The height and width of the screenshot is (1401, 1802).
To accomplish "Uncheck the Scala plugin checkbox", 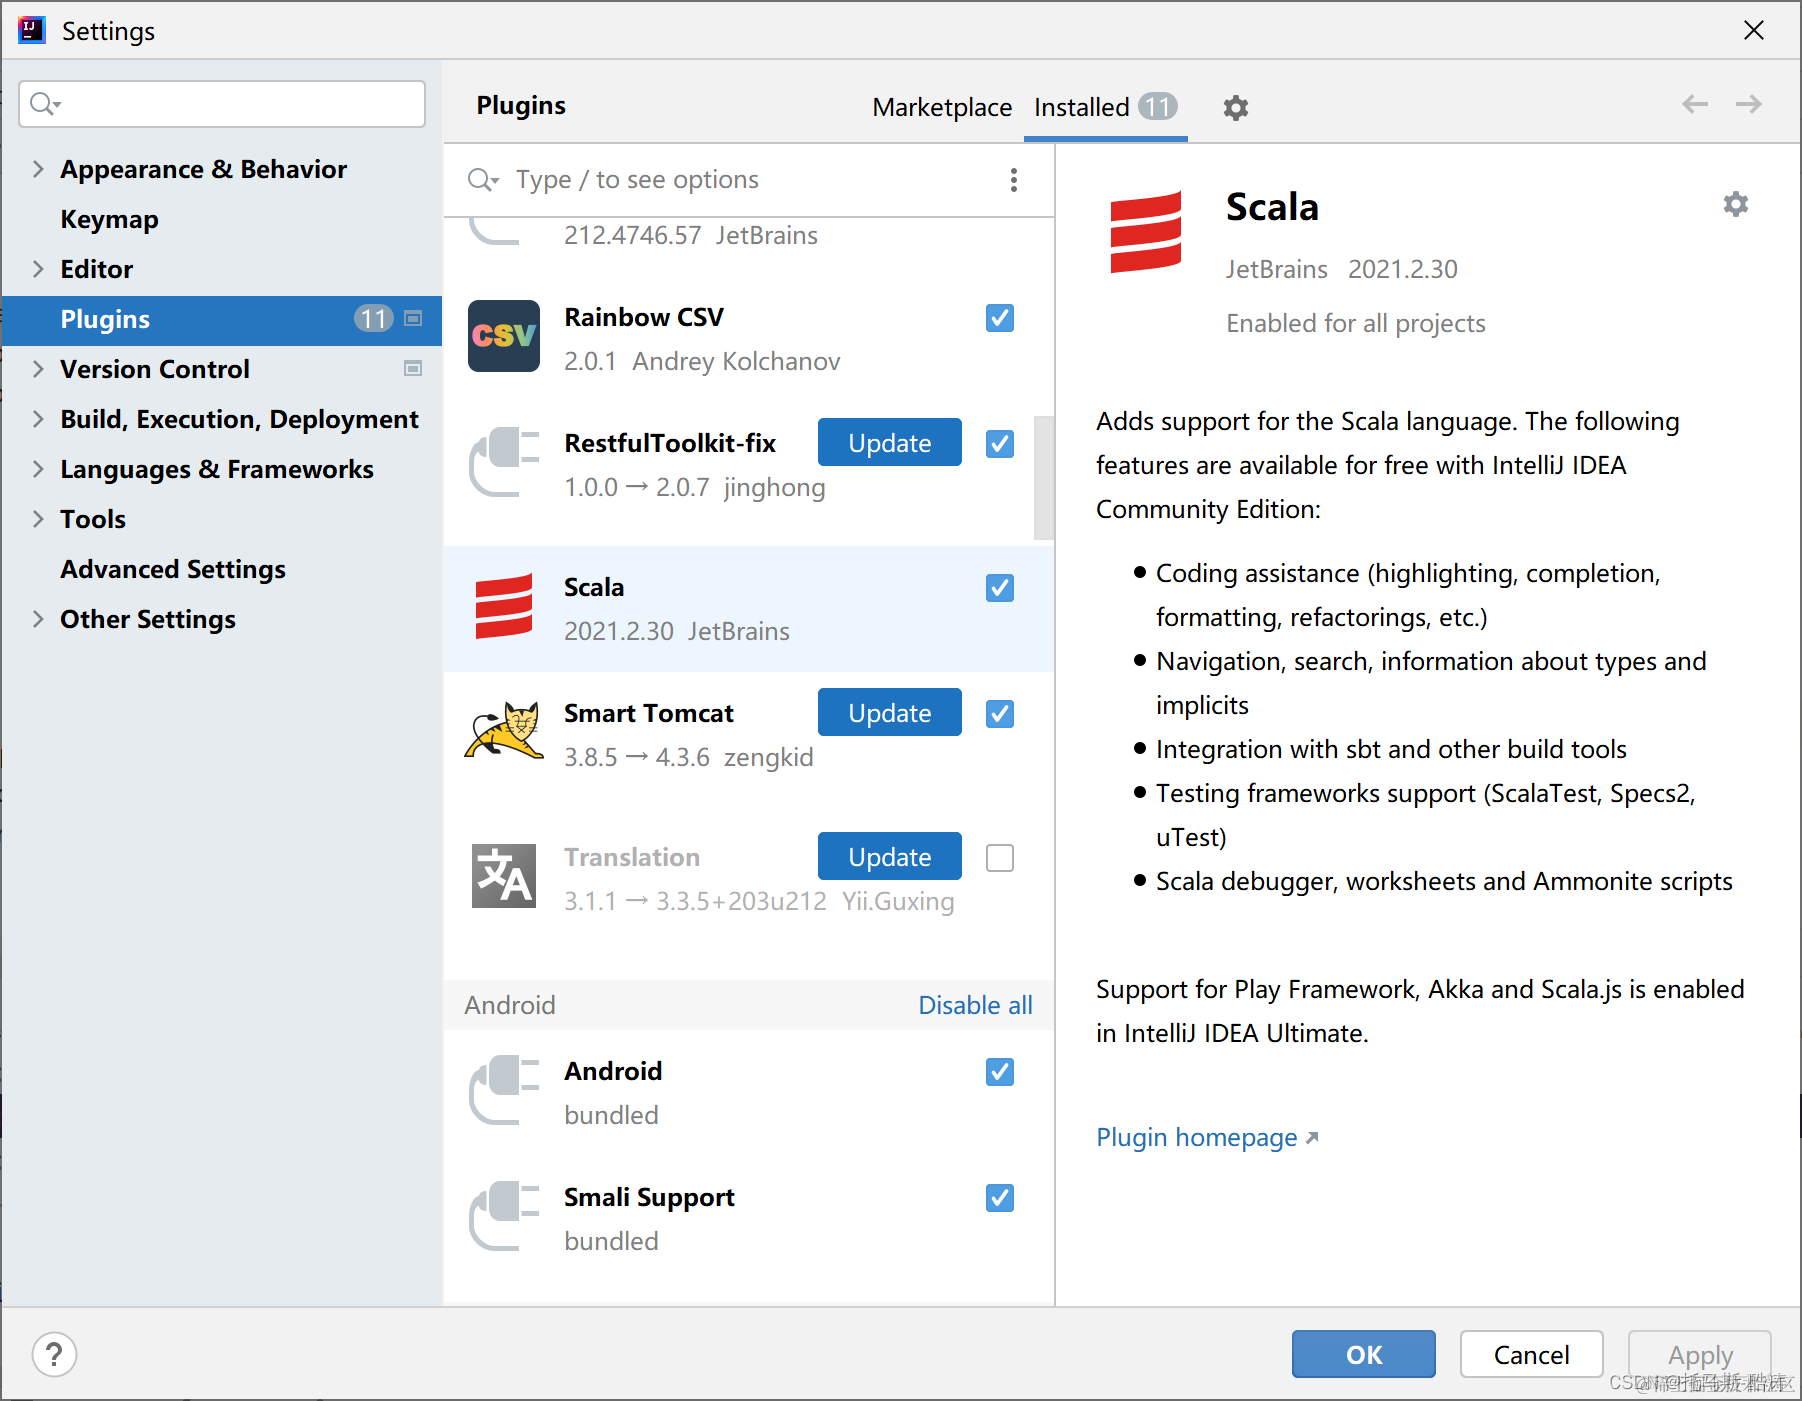I will point(1000,588).
